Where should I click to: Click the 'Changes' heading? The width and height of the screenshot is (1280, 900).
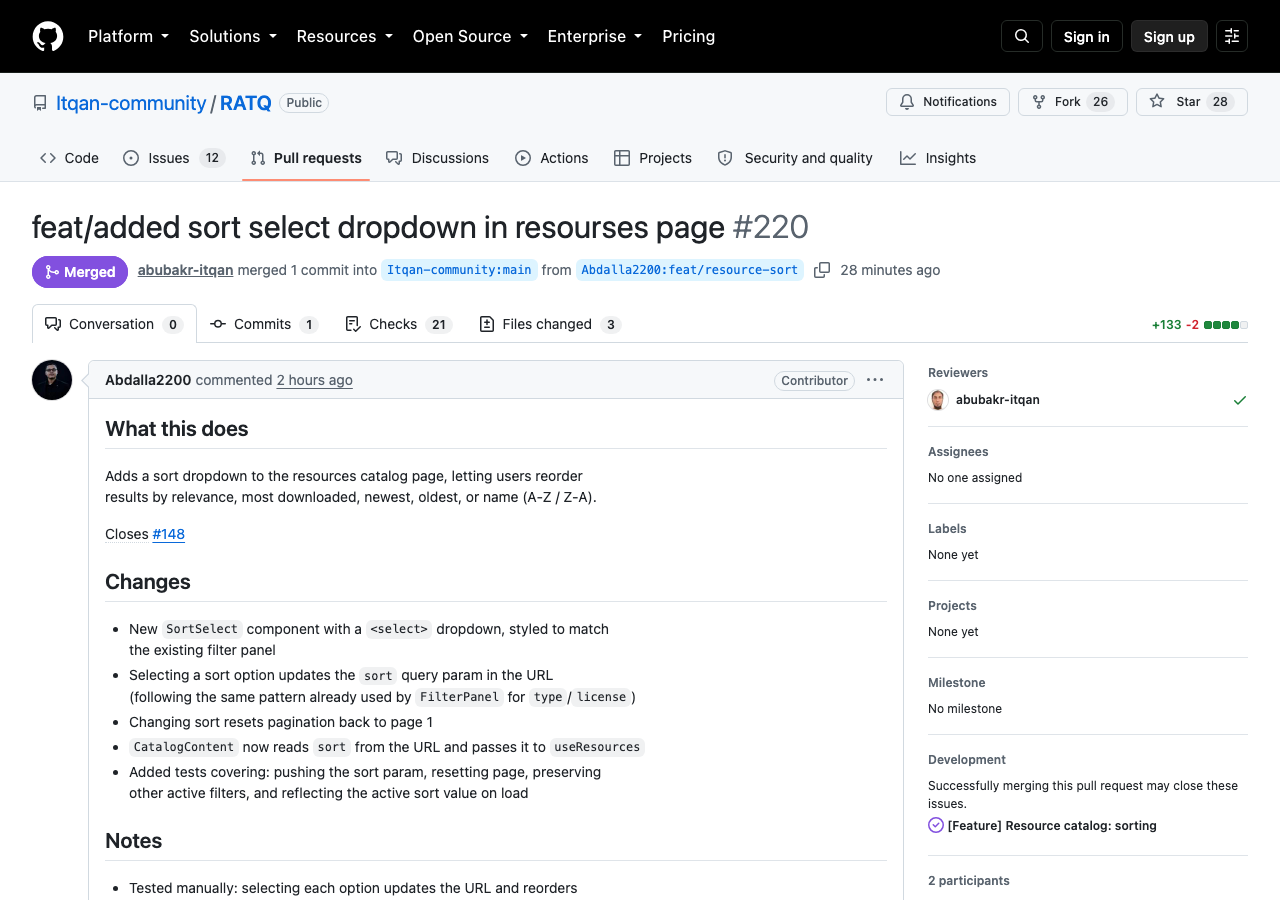click(x=148, y=582)
